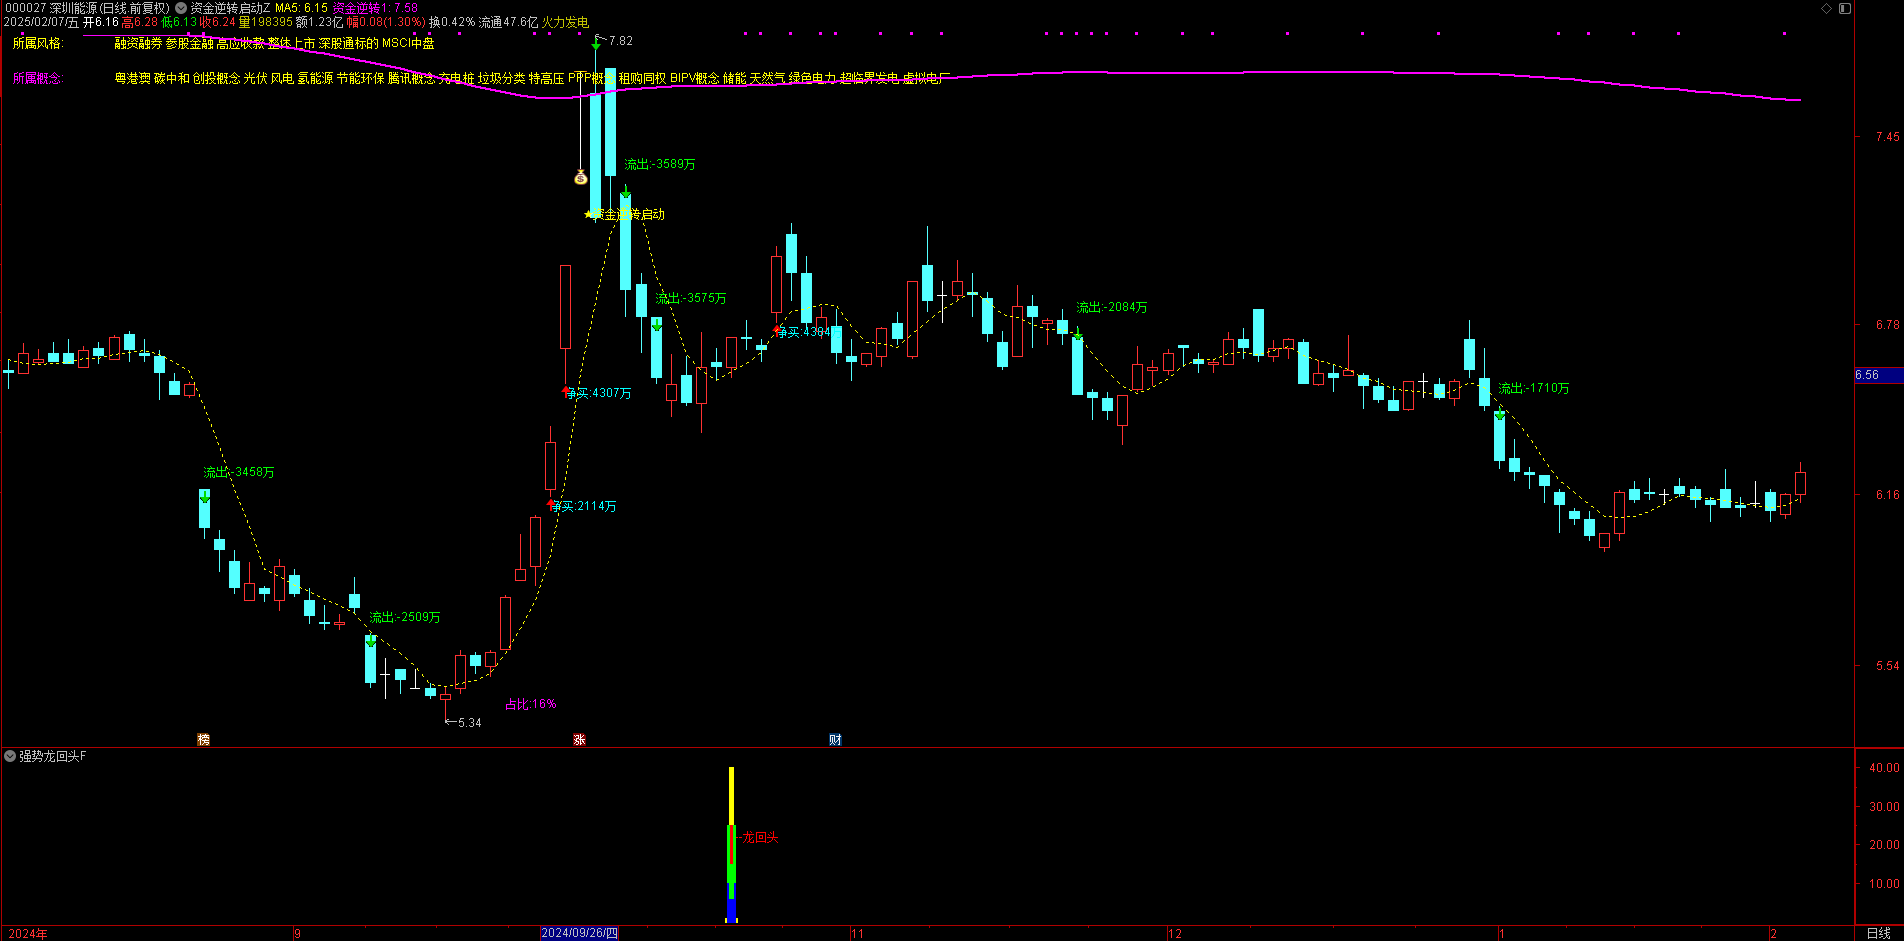Viewport: 1904px width, 941px height.
Task: Toggle the side panel icon at top right
Action: (1846, 8)
